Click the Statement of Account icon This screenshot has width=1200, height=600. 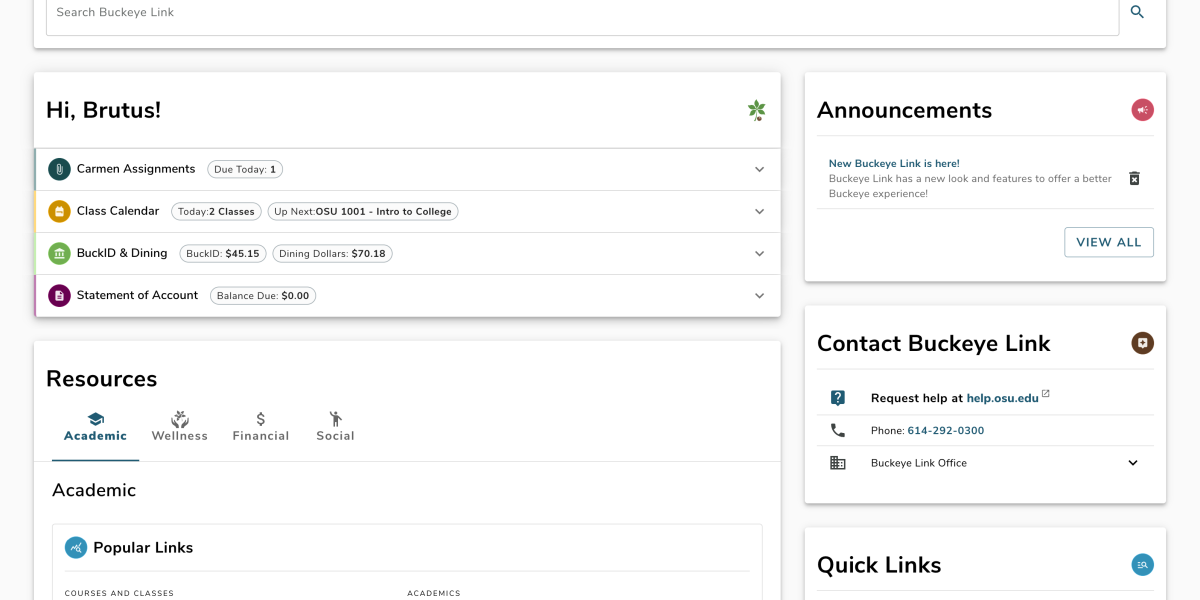(59, 295)
